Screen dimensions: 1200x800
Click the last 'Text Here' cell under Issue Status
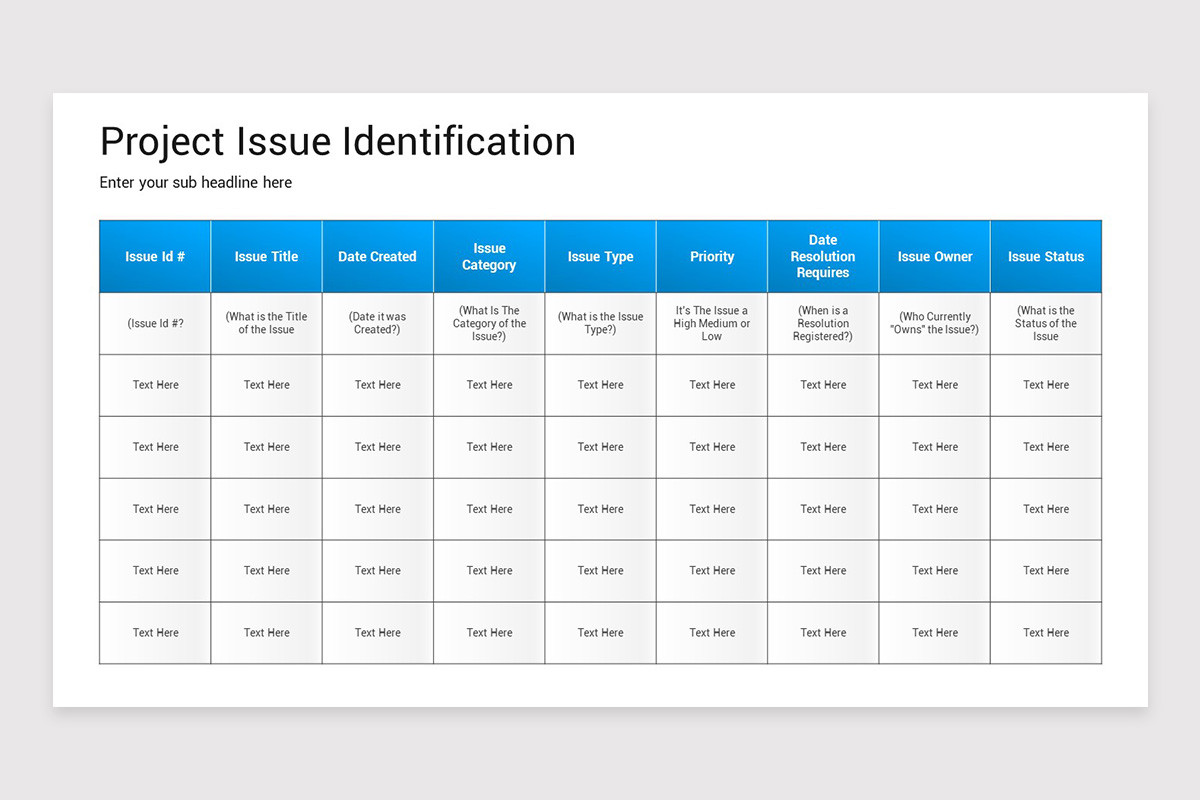tap(1046, 632)
